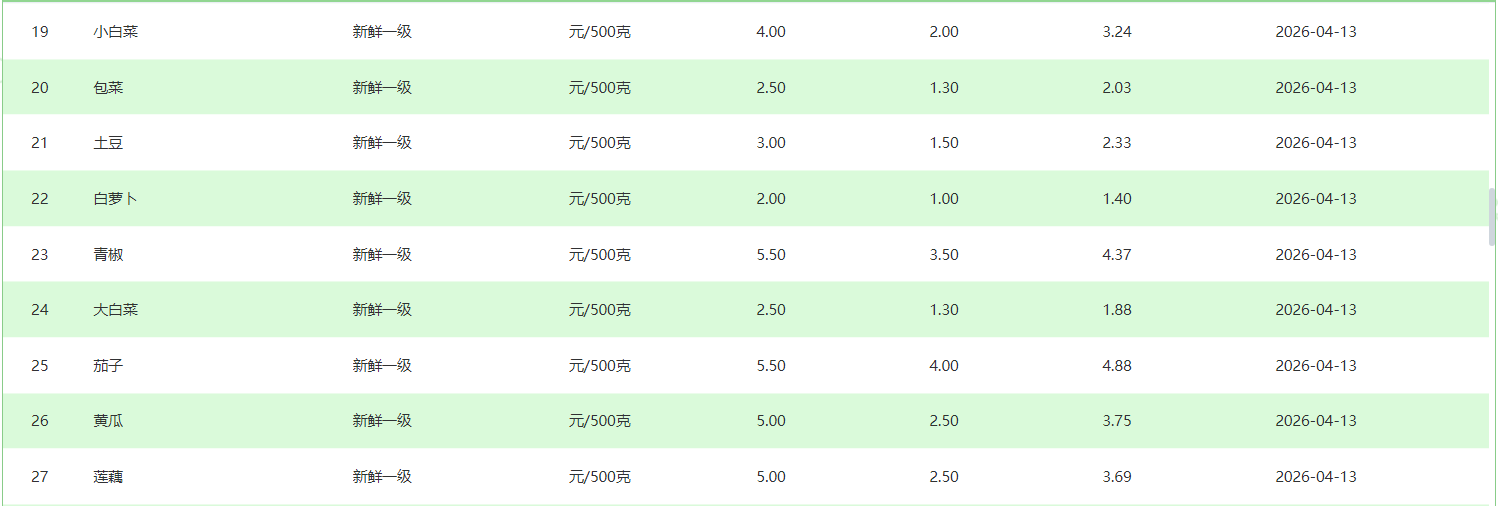
Task: Click the 3.24 average price for 小白菜
Action: pyautogui.click(x=1117, y=32)
